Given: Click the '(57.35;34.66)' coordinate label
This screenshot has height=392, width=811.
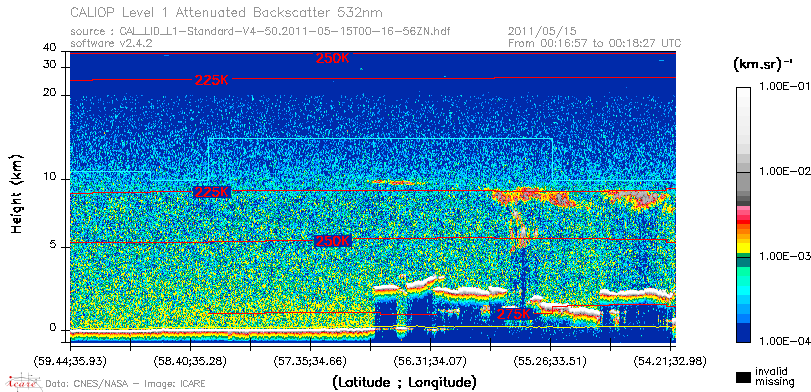Looking at the screenshot, I should point(310,360).
